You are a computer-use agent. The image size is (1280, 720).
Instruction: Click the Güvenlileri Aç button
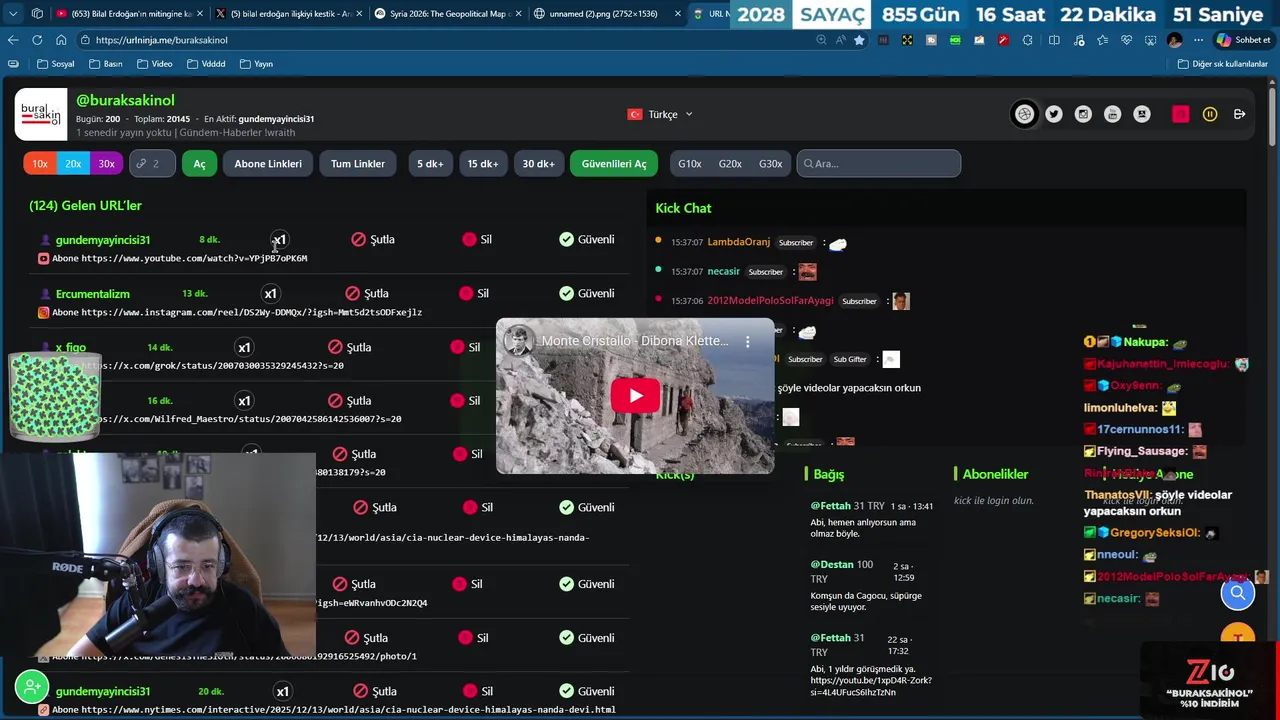point(614,163)
